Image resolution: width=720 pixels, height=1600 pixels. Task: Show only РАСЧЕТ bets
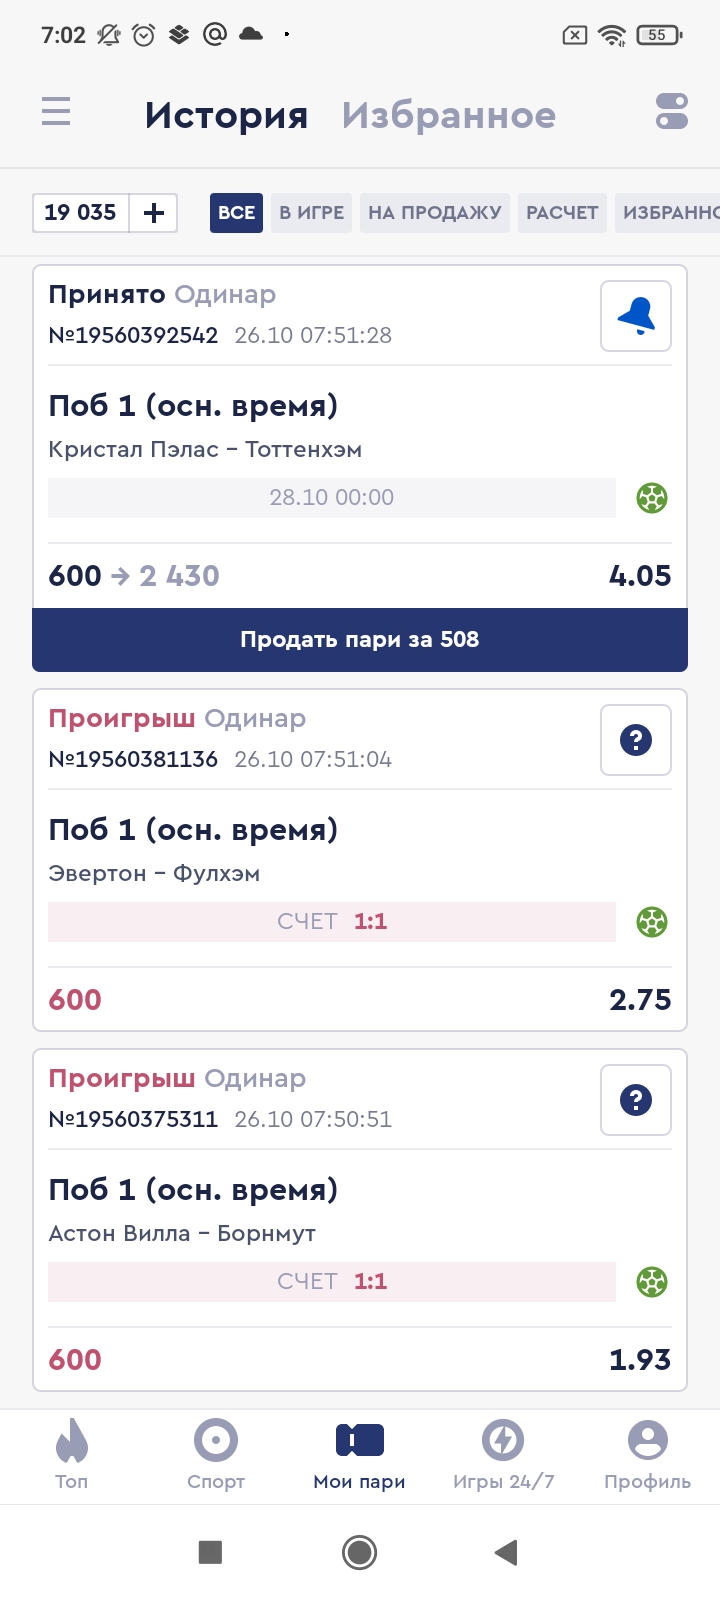[x=562, y=213]
